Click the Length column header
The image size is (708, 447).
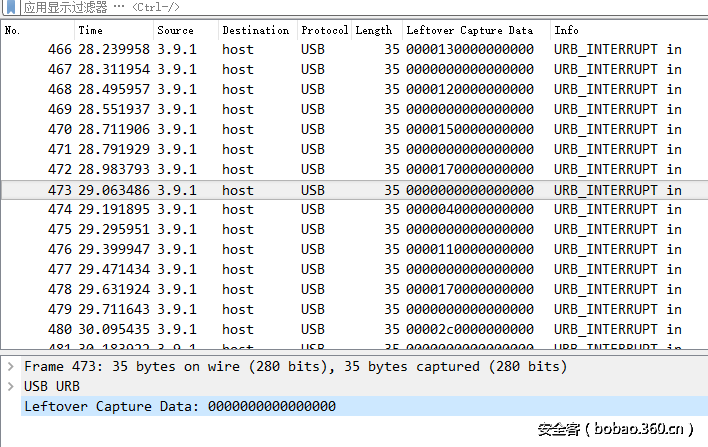point(373,30)
